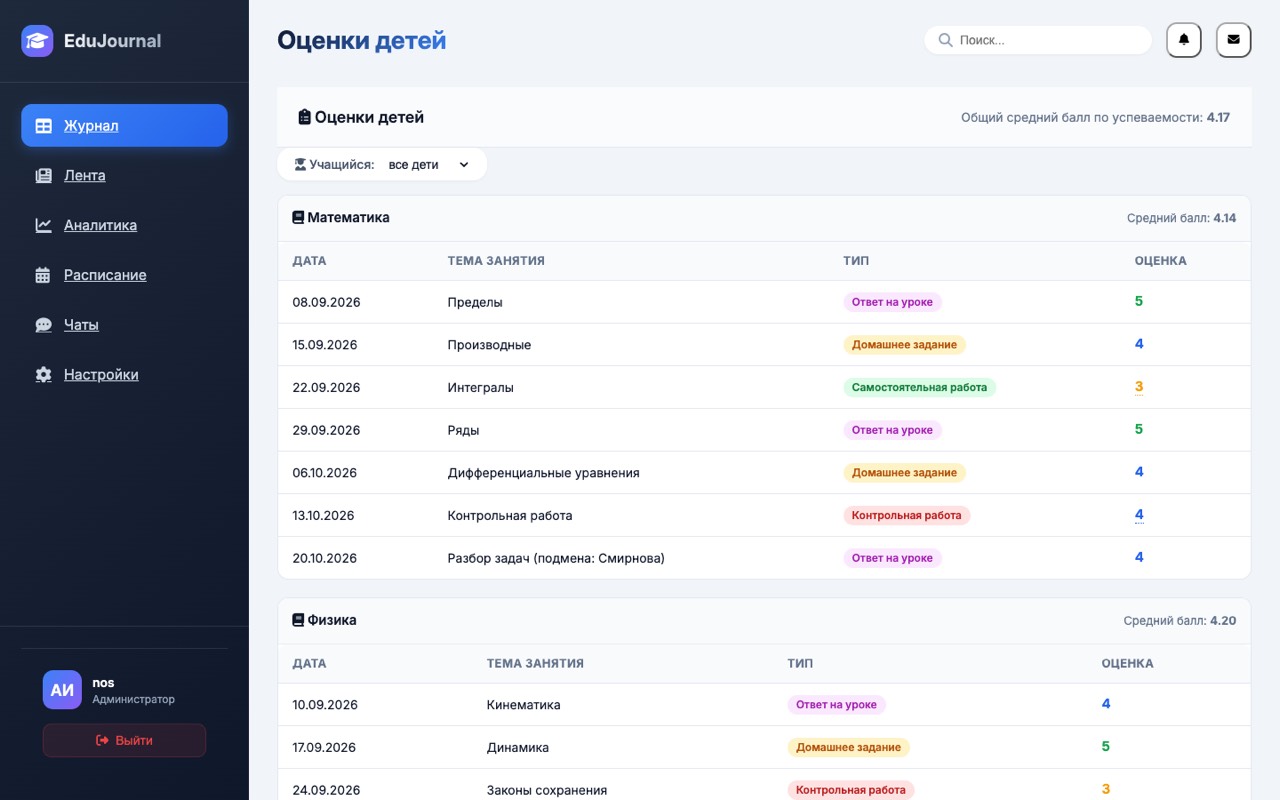Click the Лента newspaper icon
The height and width of the screenshot is (800, 1280).
coord(43,176)
